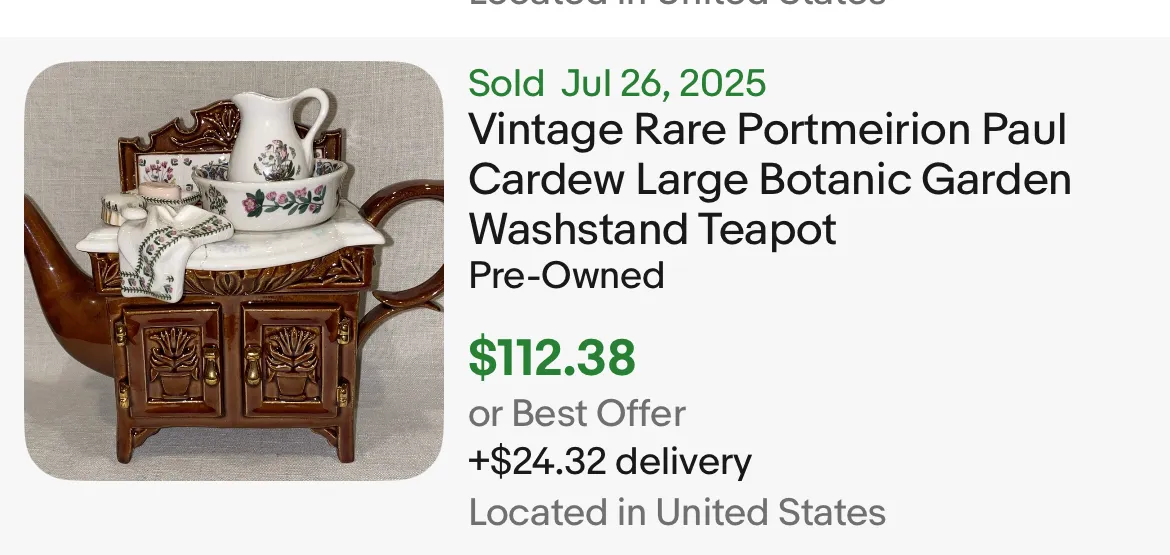This screenshot has height=555, width=1170.
Task: Click the soap dish on the washstand
Action: click(x=159, y=191)
